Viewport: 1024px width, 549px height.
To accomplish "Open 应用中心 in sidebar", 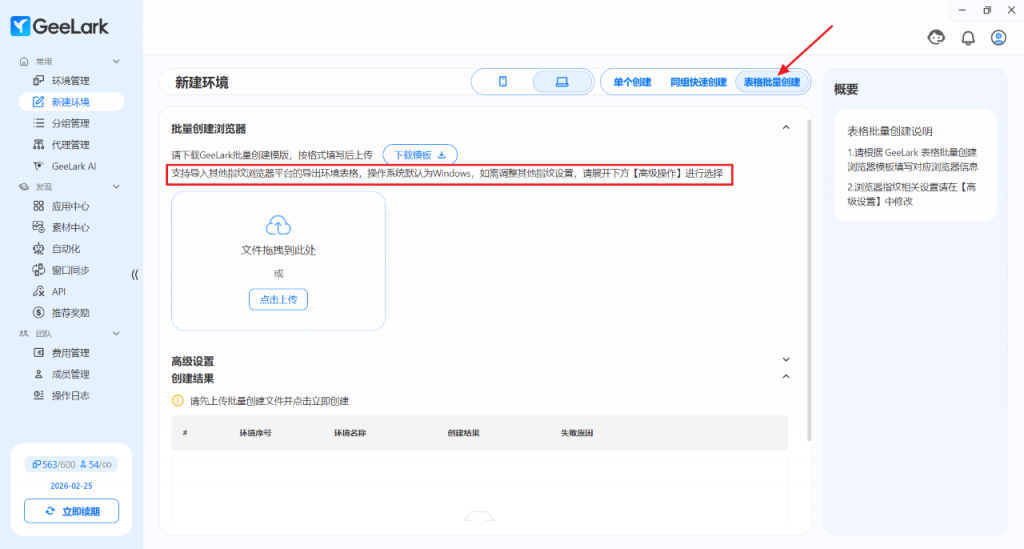I will [x=70, y=206].
